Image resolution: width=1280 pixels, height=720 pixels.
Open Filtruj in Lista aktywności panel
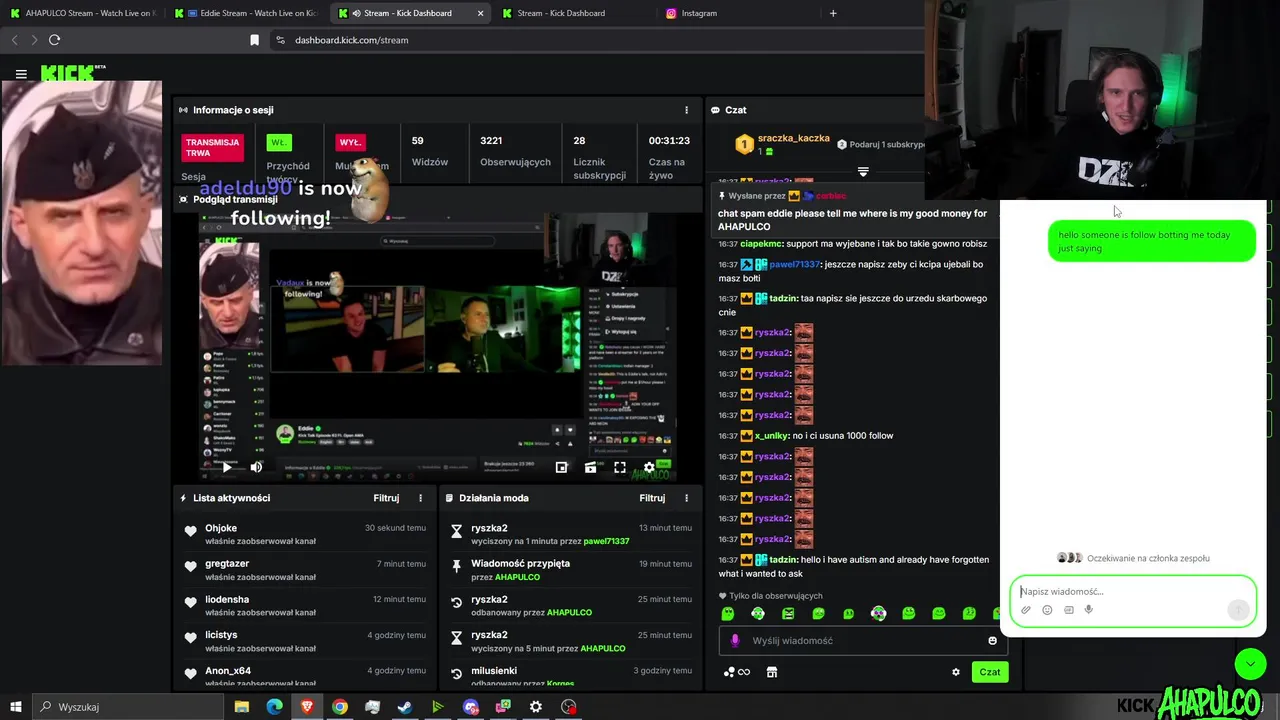click(x=386, y=498)
